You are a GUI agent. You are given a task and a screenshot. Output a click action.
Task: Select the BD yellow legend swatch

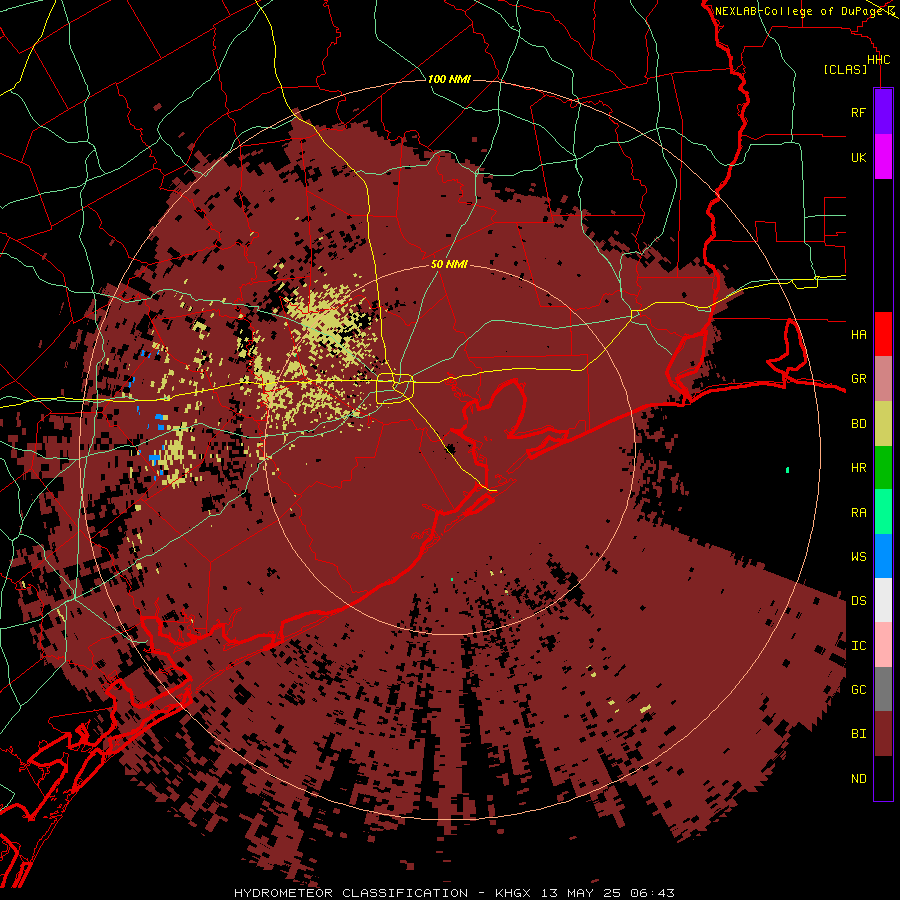point(883,424)
